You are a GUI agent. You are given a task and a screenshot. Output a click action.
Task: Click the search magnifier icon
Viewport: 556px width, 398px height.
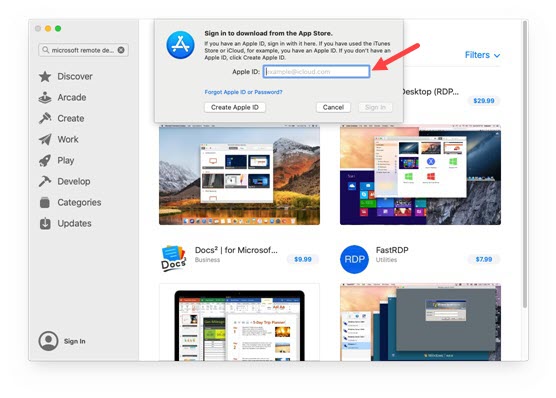[x=45, y=50]
